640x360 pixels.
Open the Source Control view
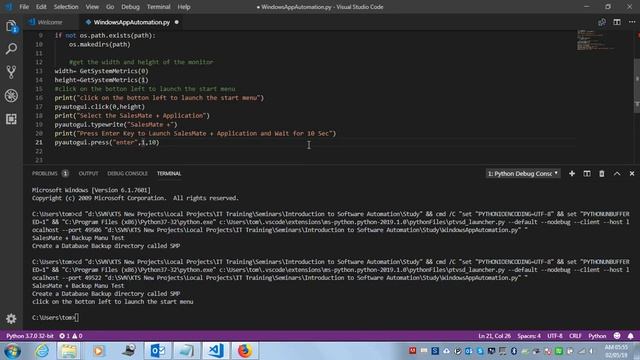click(11, 72)
